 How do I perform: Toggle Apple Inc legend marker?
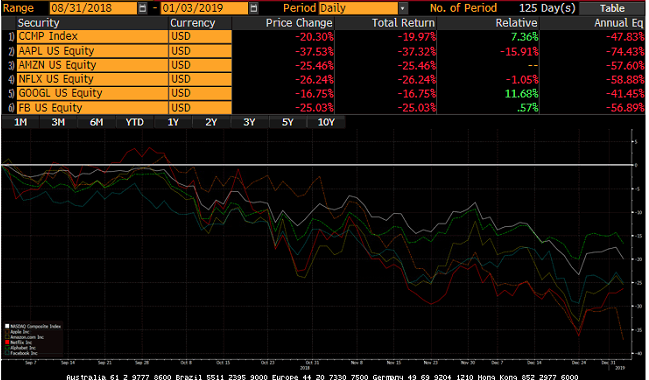pos(7,332)
